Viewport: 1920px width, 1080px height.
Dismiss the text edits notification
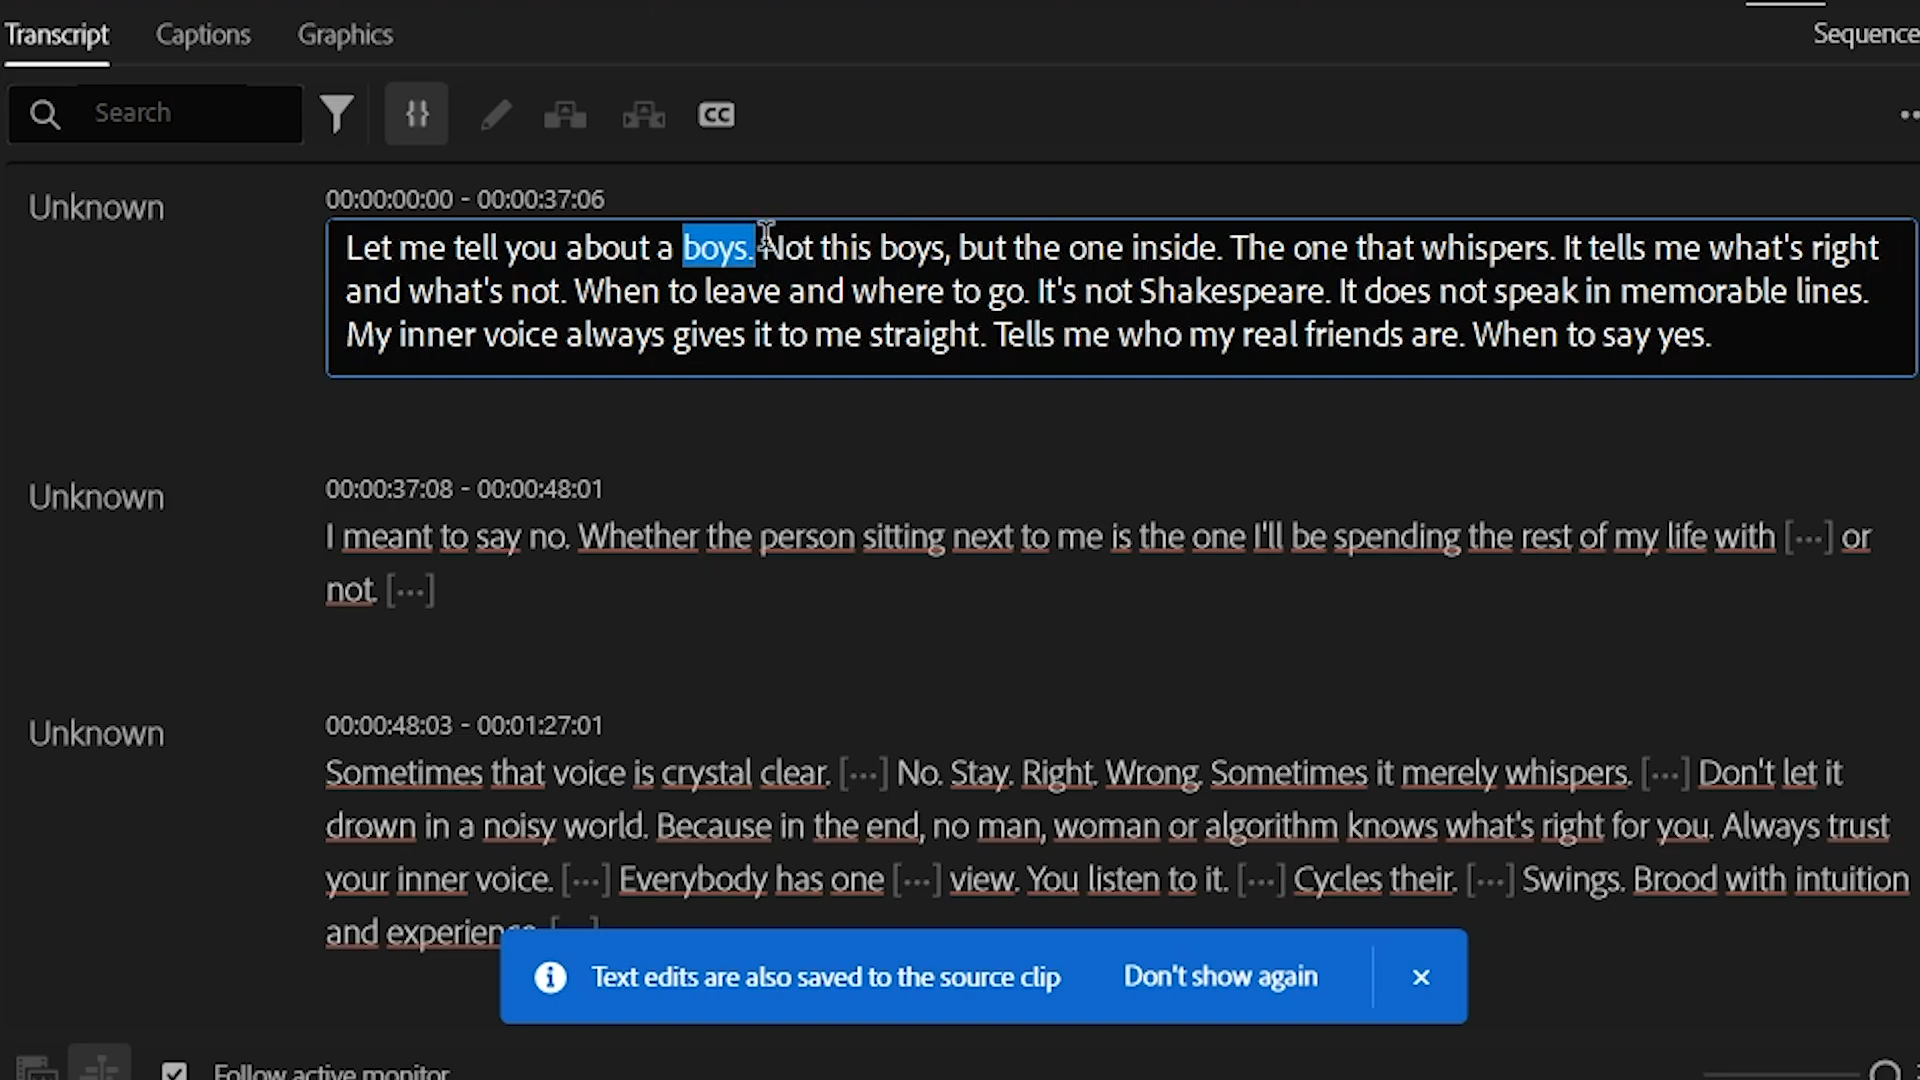point(1421,977)
